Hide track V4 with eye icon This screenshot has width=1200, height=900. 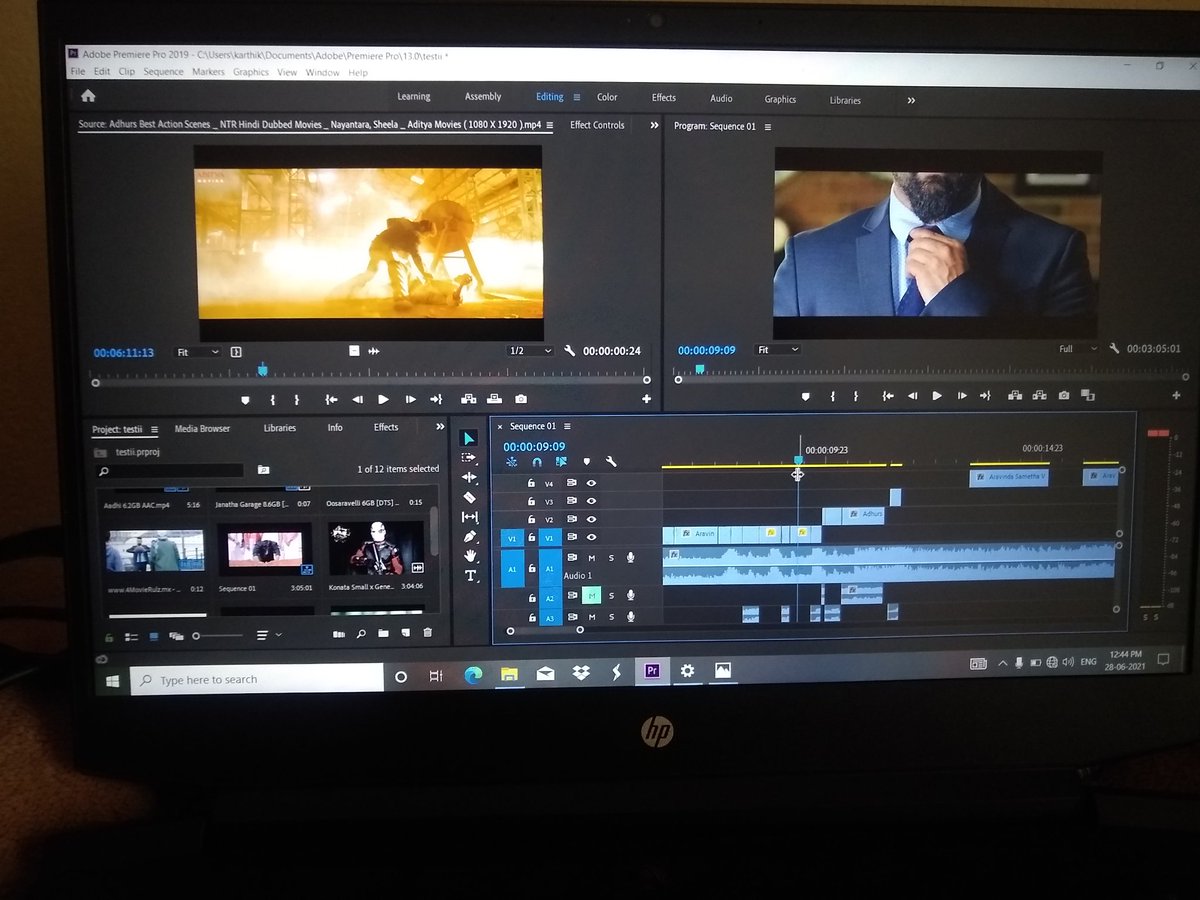(x=591, y=483)
